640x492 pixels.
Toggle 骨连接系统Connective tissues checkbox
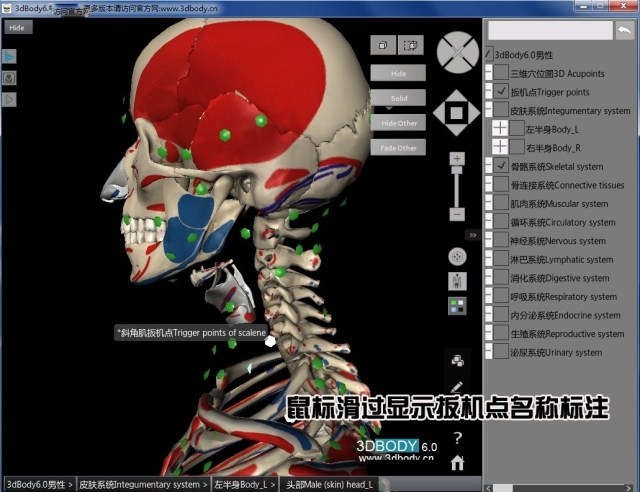pos(501,185)
